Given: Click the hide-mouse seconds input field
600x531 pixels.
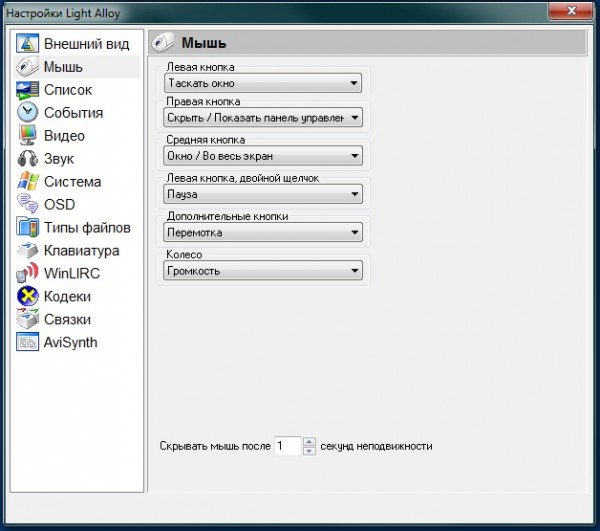Looking at the screenshot, I should coord(288,446).
